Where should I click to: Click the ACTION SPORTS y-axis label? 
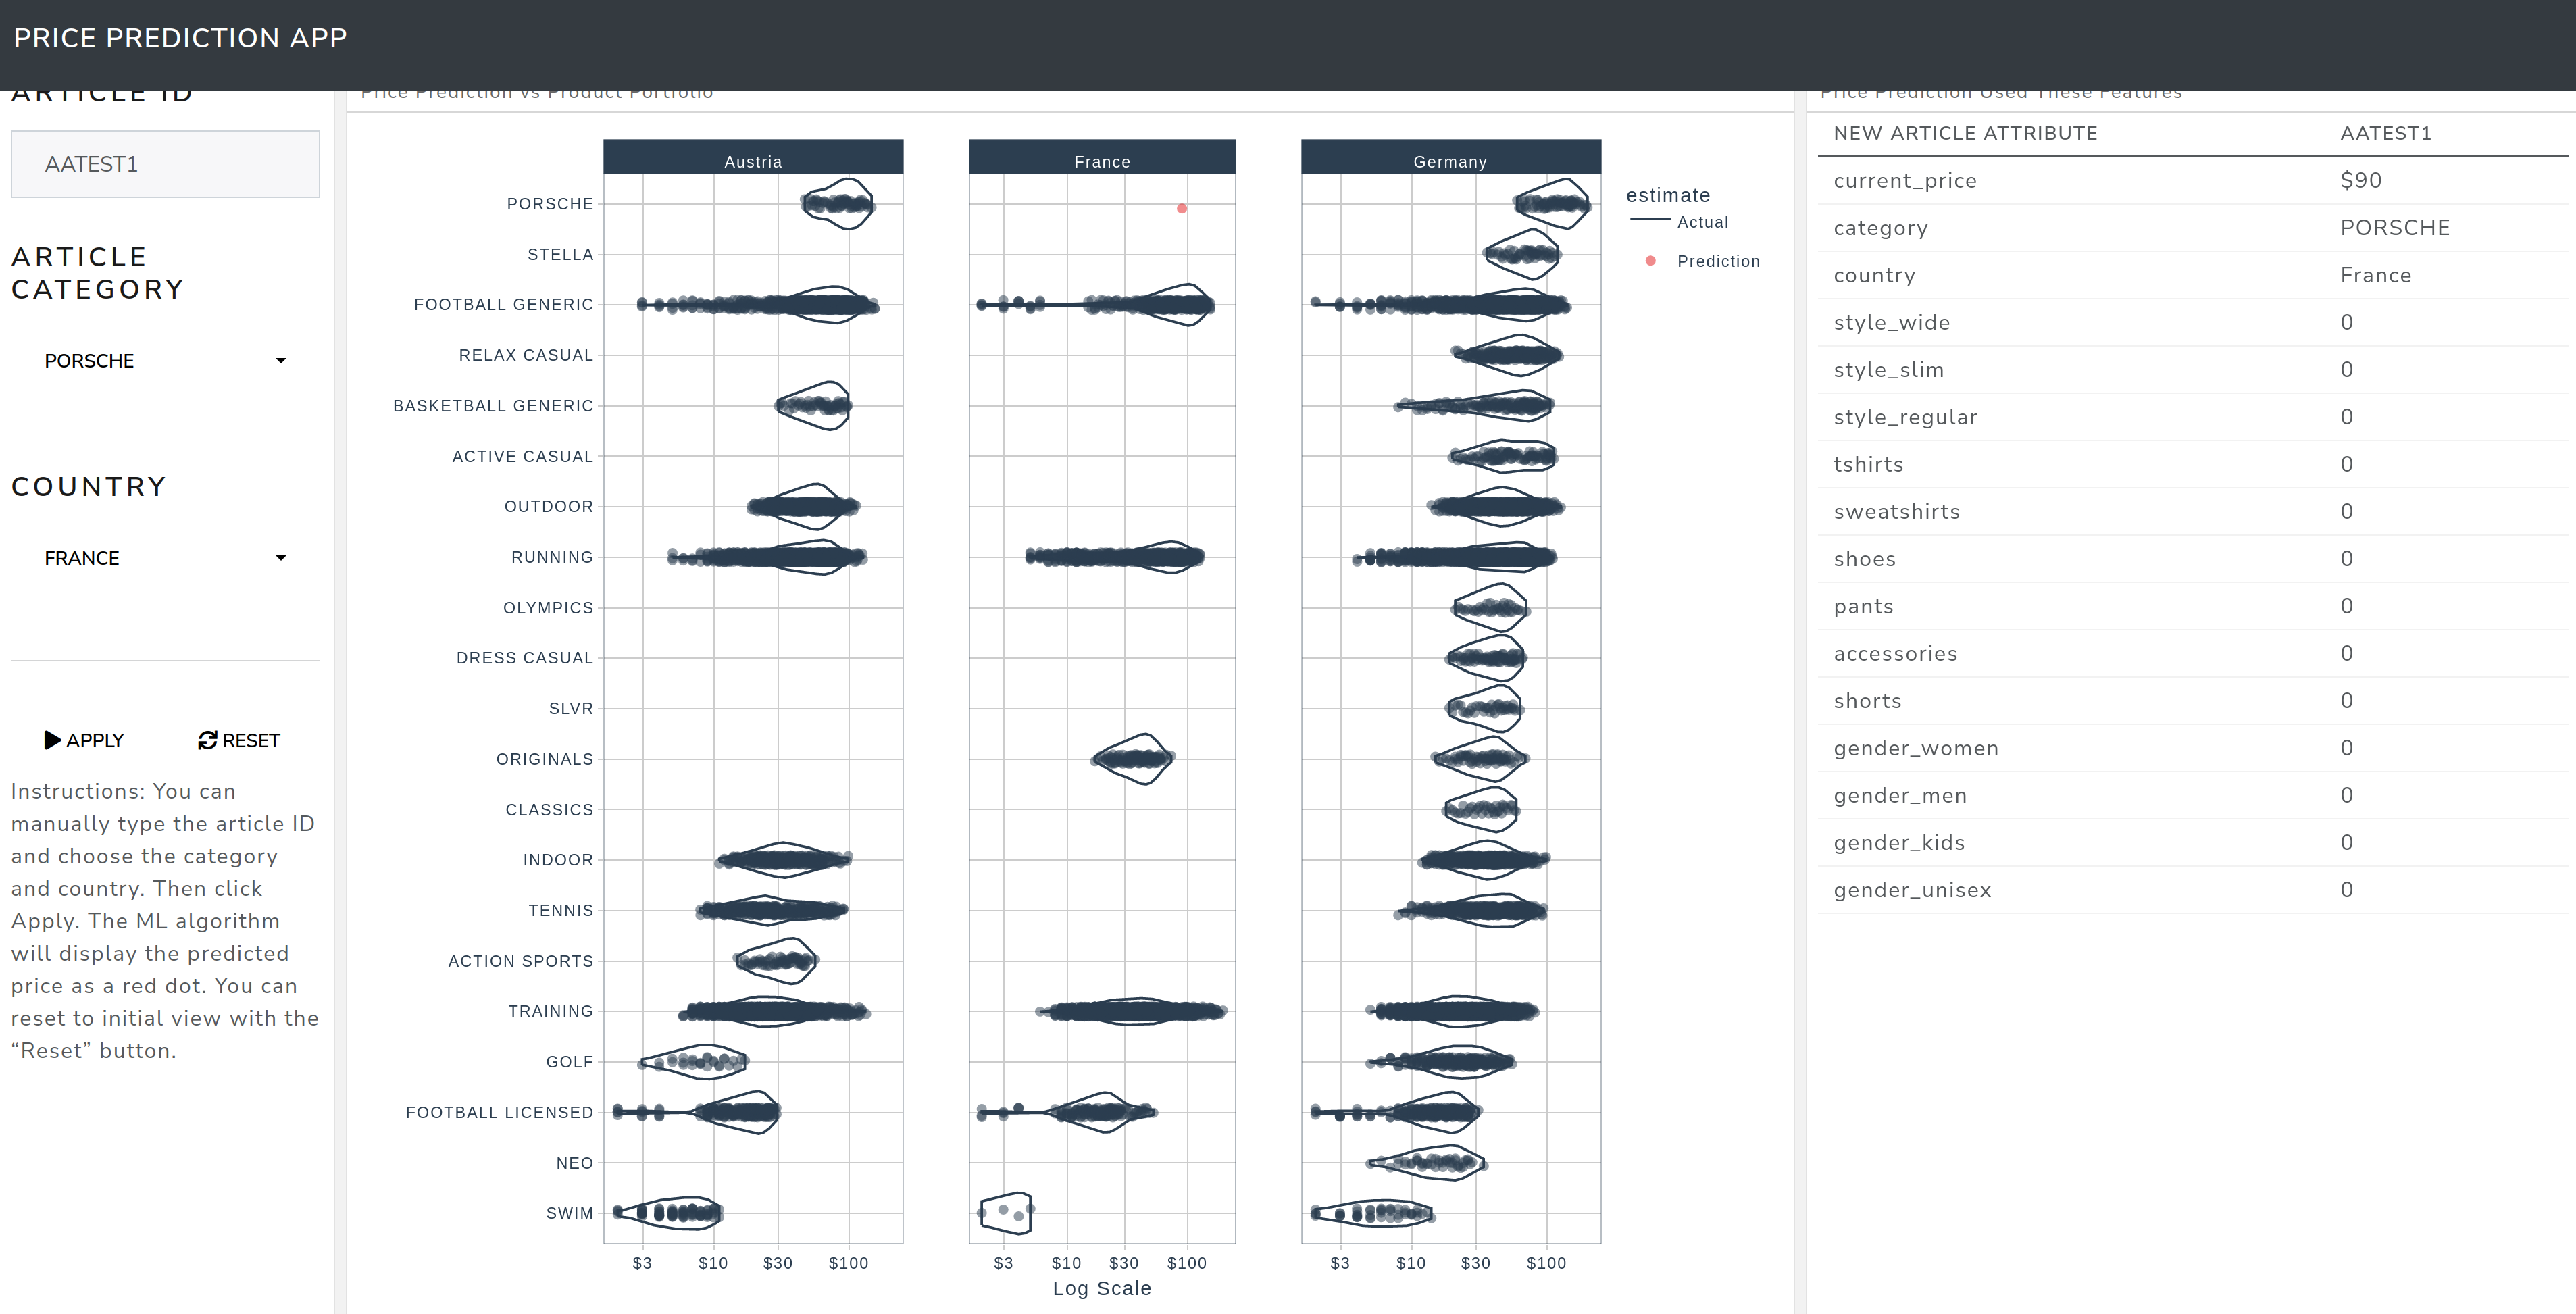tap(520, 961)
